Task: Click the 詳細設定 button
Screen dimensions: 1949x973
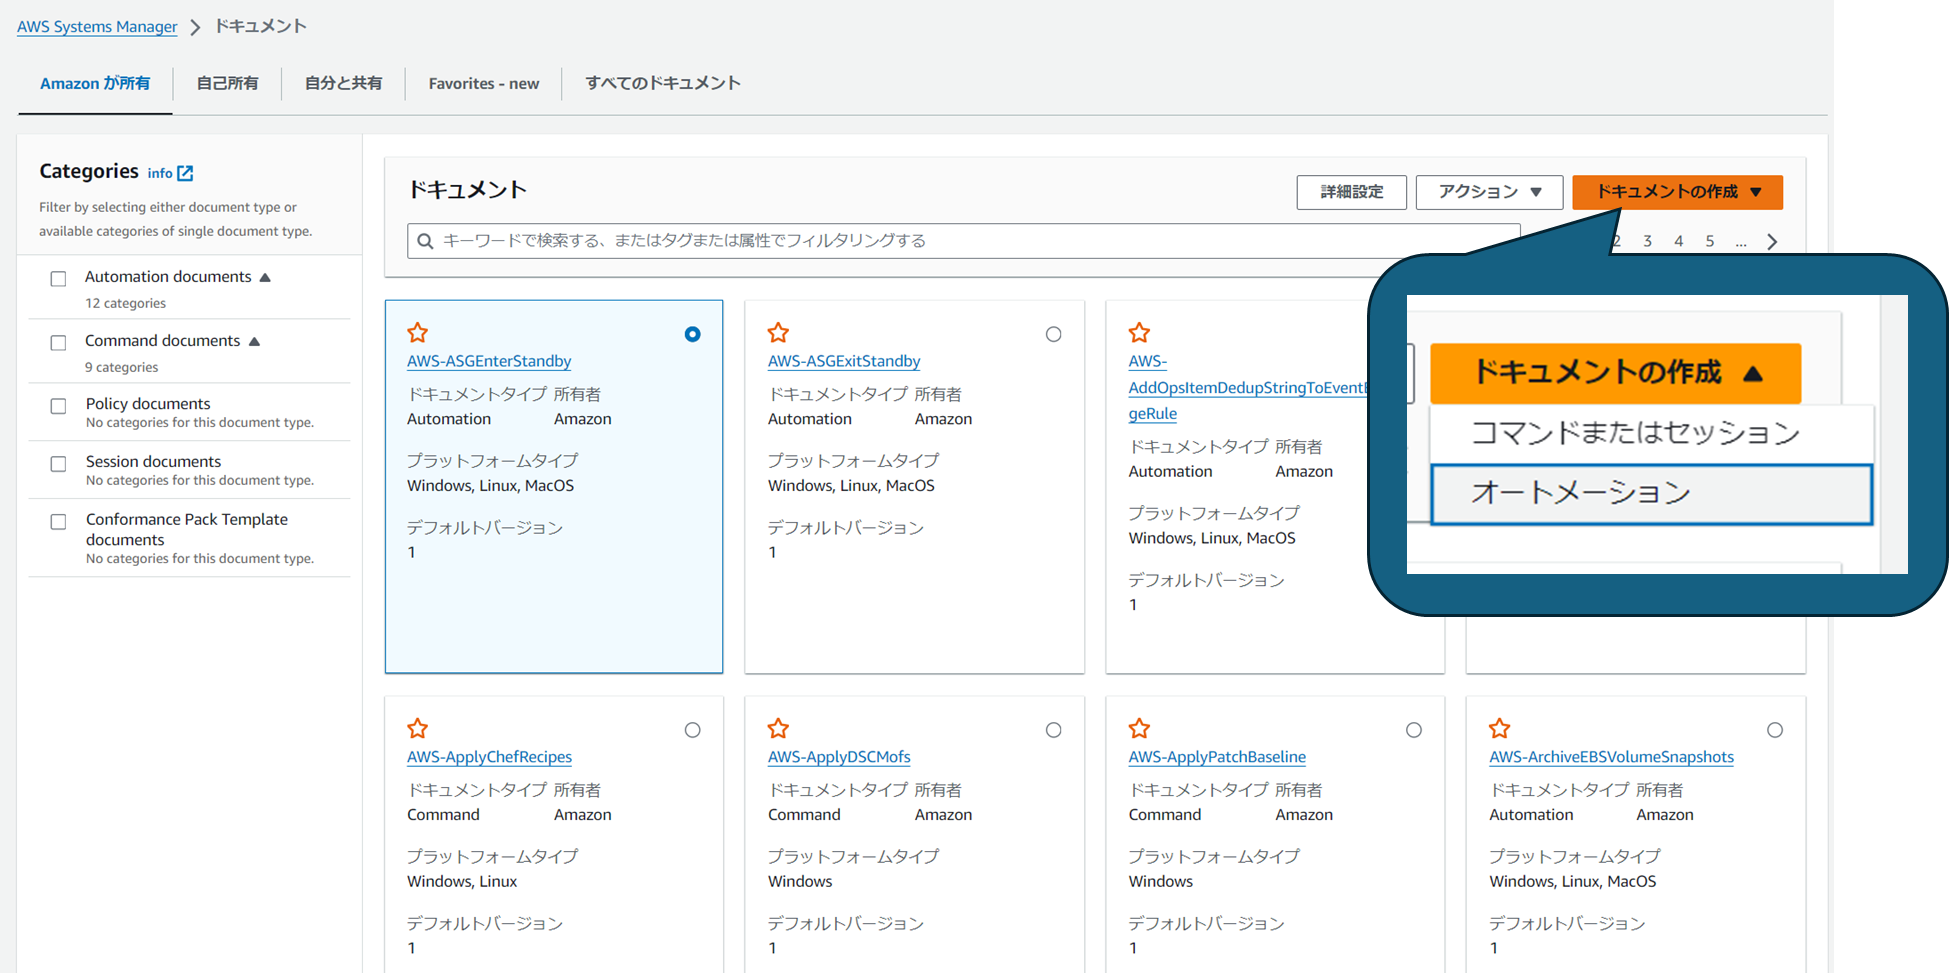Action: tap(1352, 192)
